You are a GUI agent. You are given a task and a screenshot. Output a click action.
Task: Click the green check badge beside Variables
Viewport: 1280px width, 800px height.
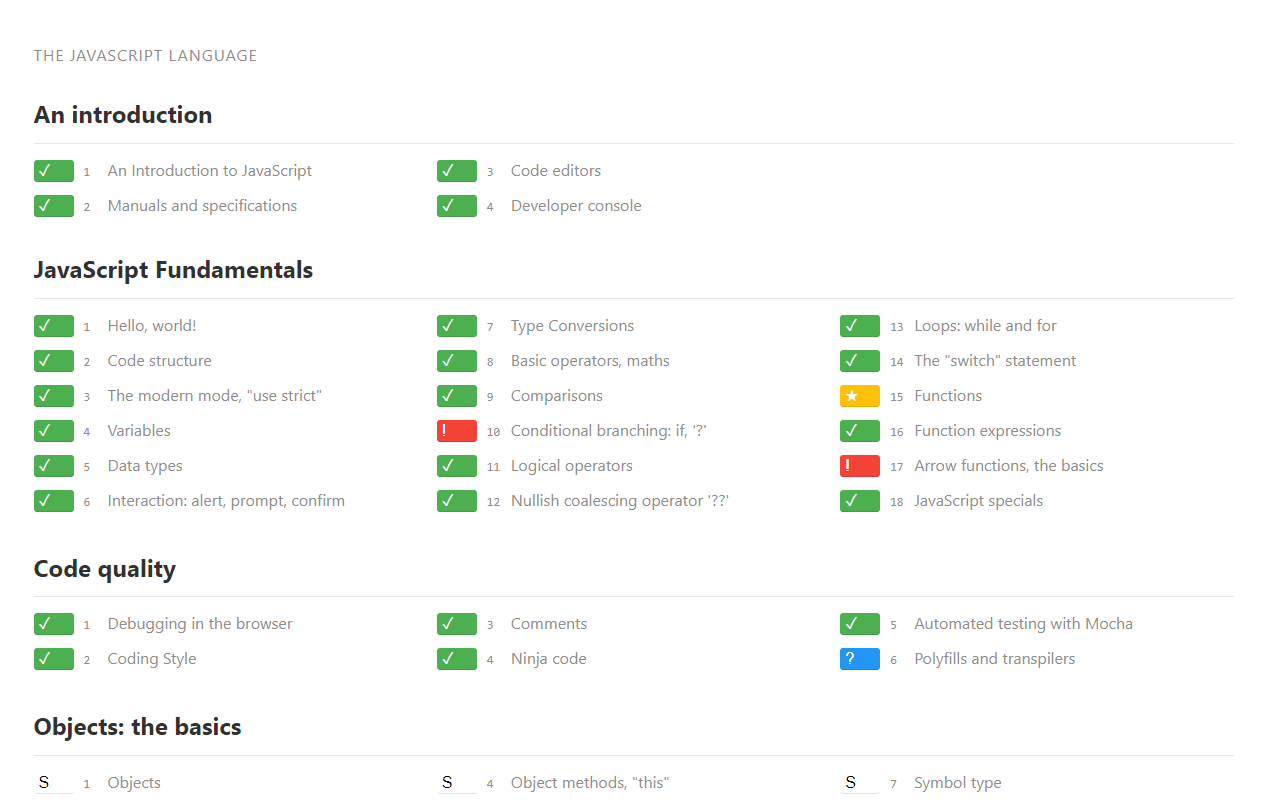click(x=54, y=431)
